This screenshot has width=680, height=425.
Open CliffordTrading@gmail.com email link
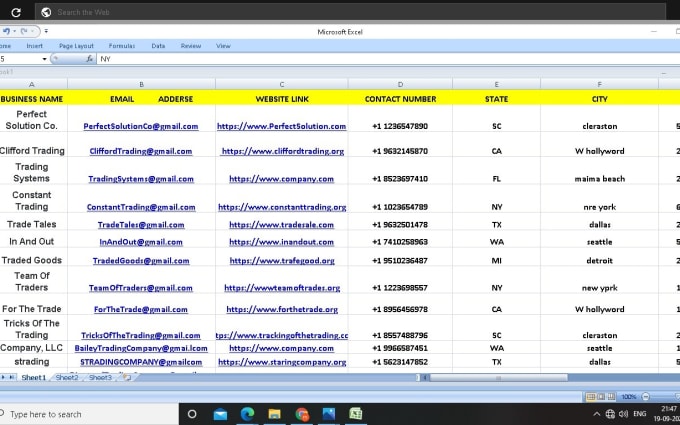click(x=141, y=151)
